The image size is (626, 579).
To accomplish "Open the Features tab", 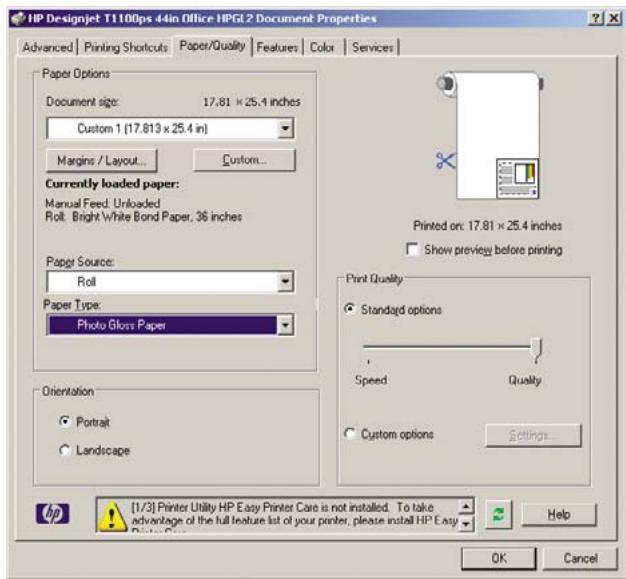I will [277, 47].
